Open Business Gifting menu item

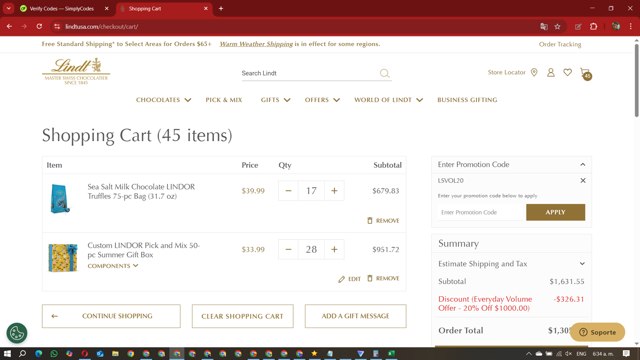pos(467,100)
